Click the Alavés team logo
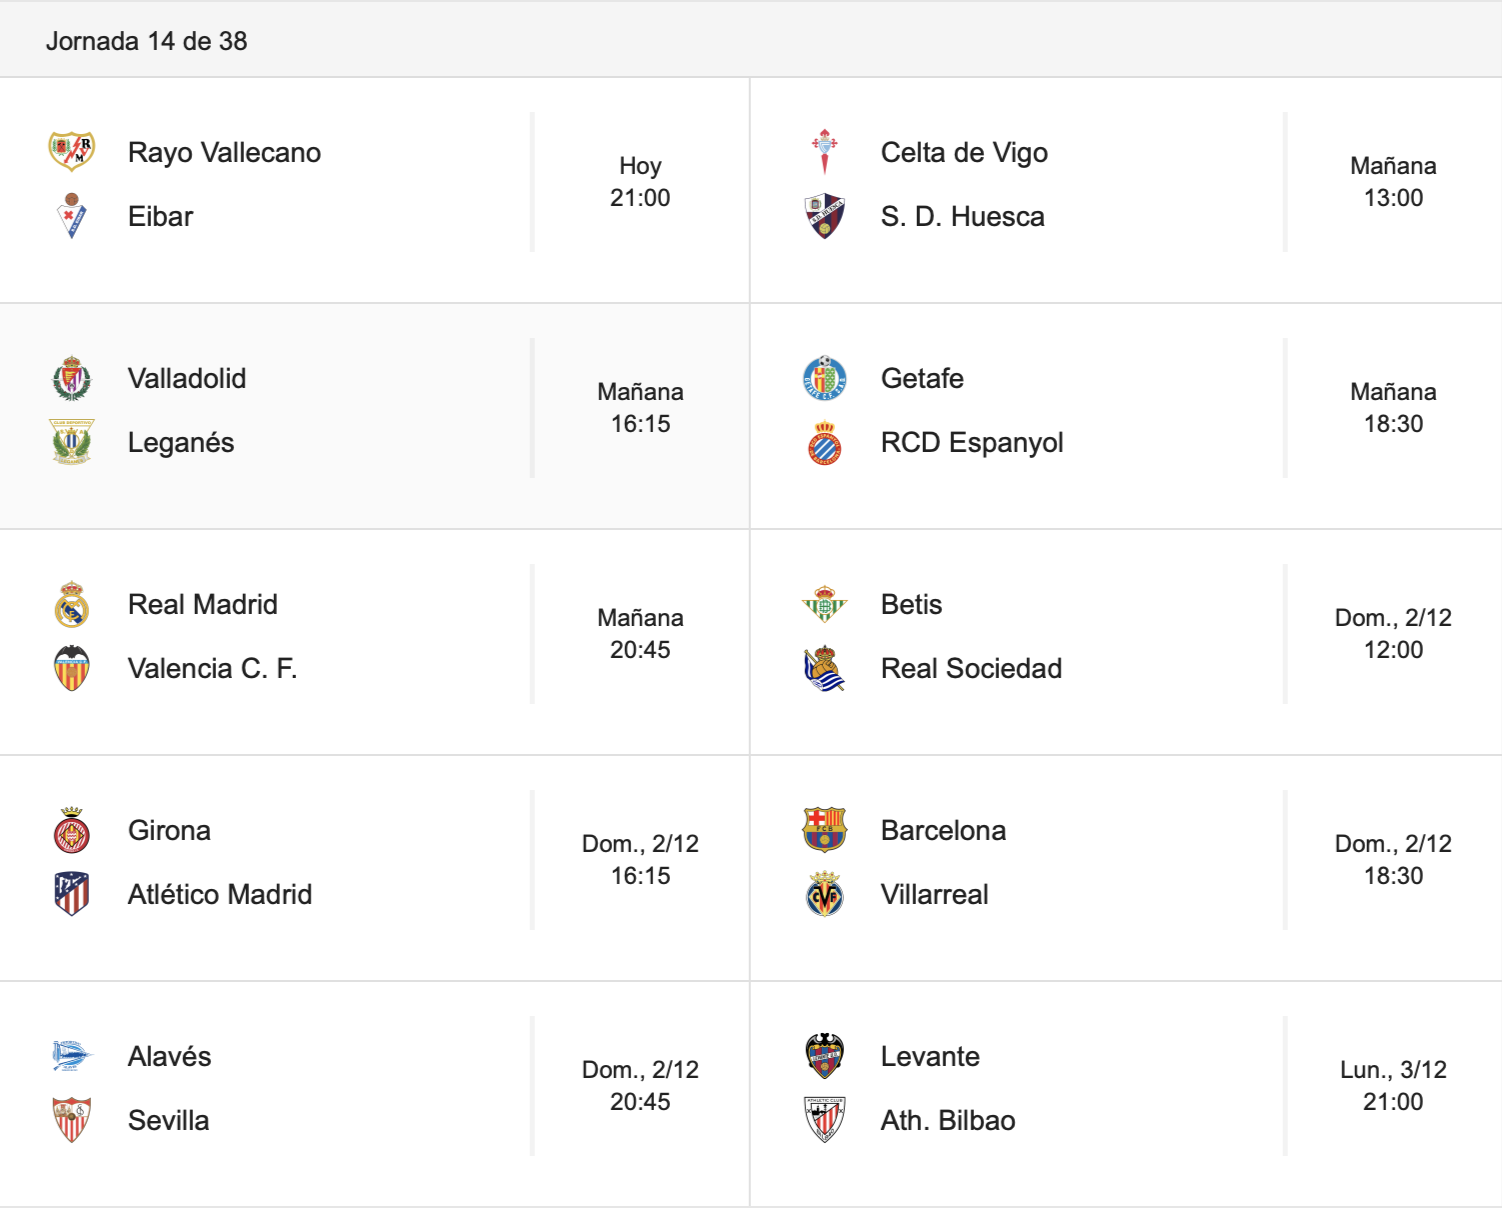The image size is (1502, 1208). (72, 1056)
